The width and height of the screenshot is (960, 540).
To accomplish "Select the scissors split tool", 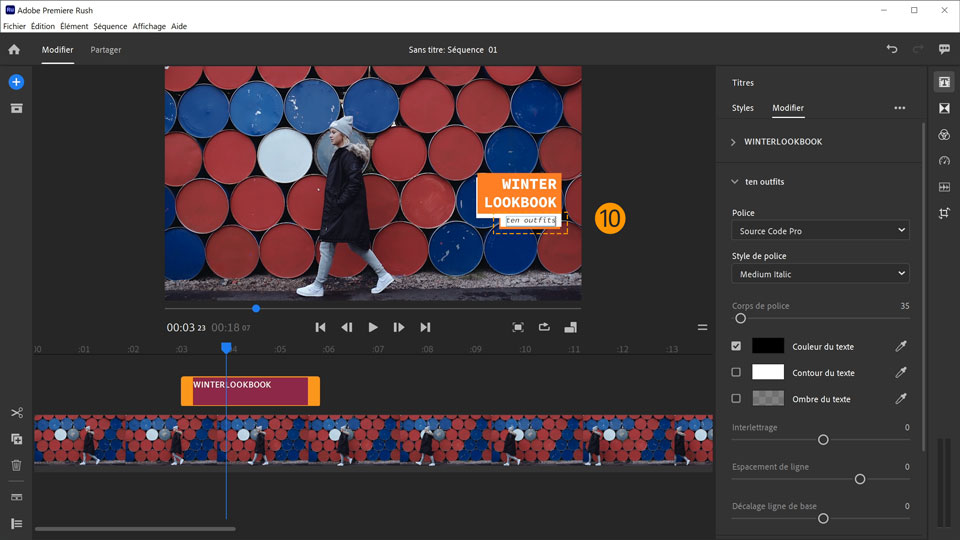I will (x=16, y=413).
